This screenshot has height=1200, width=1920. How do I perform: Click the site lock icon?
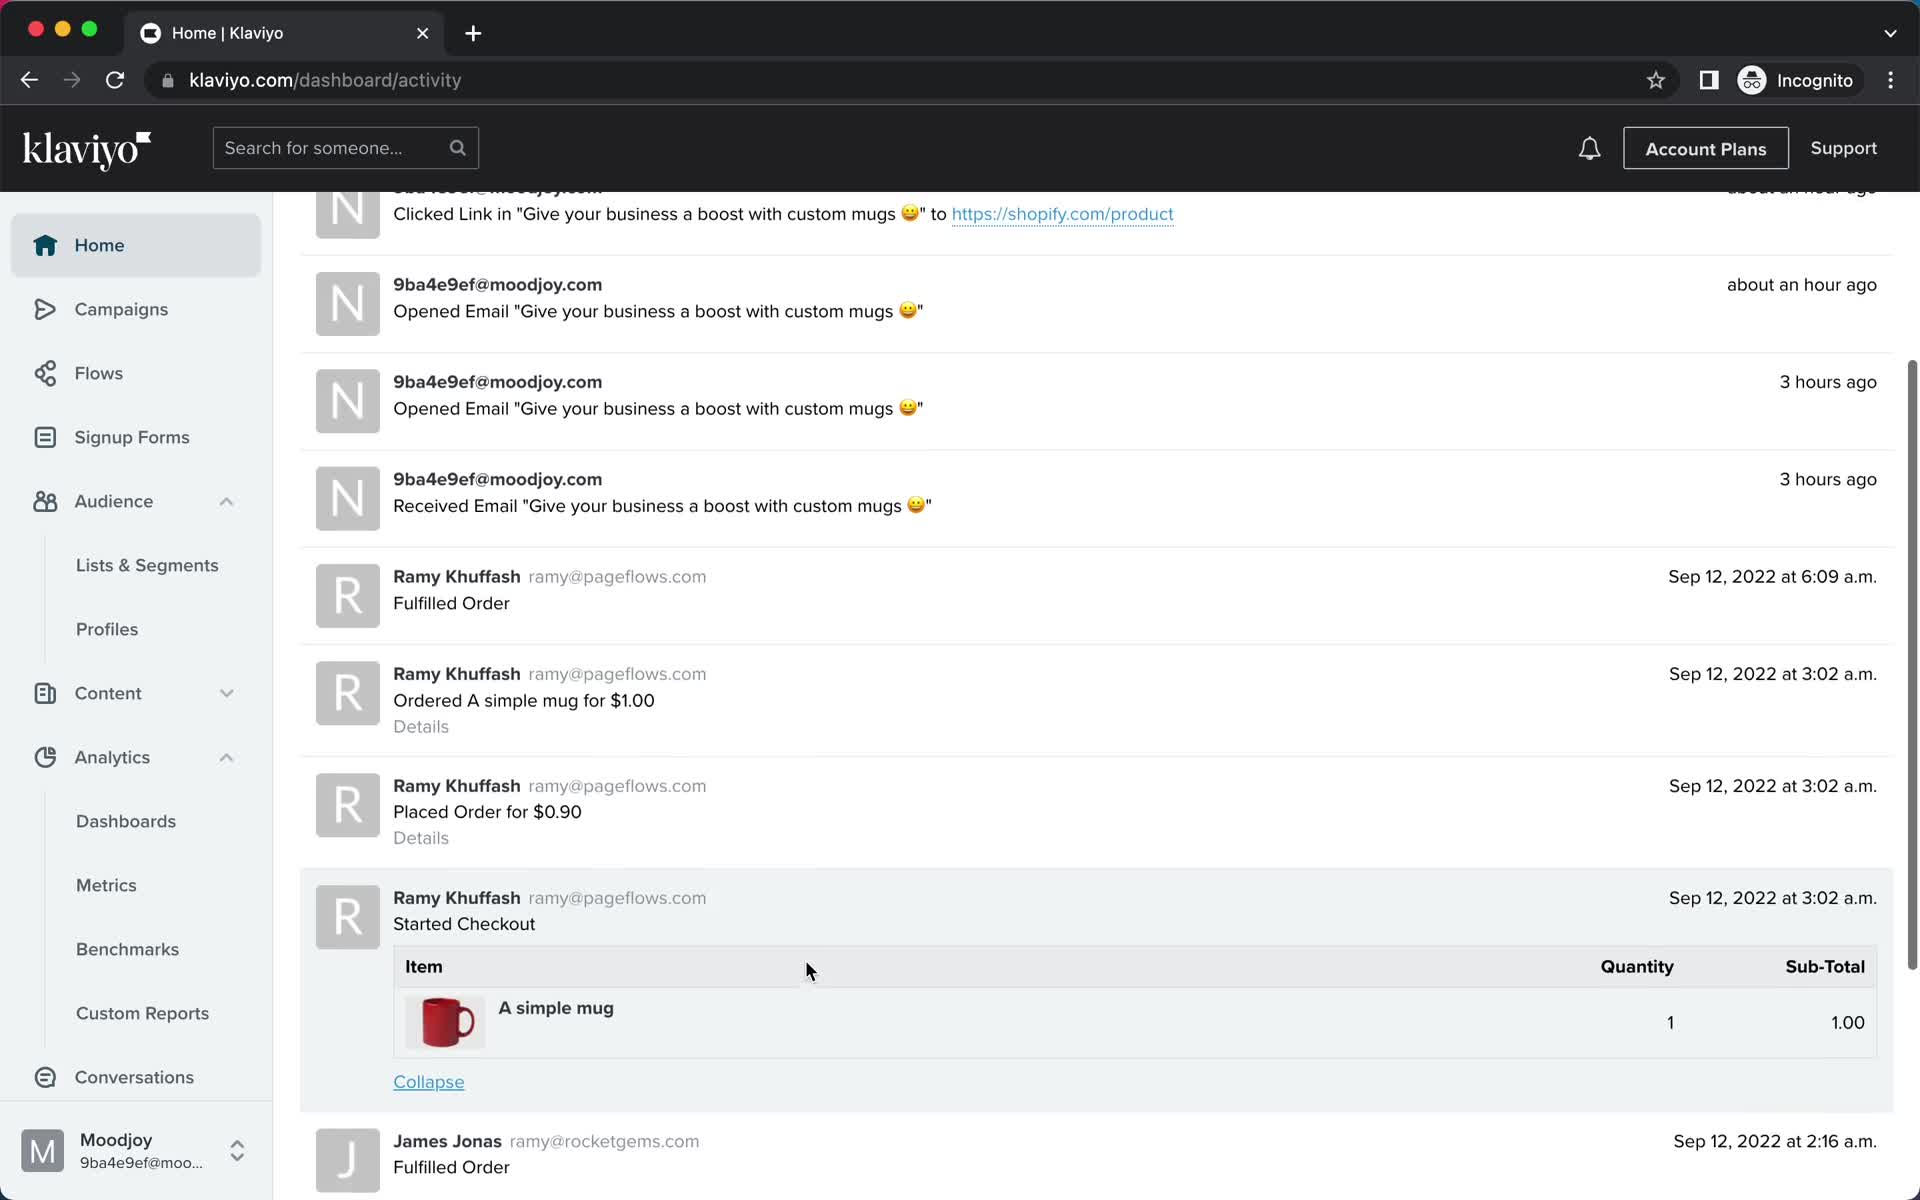168,80
